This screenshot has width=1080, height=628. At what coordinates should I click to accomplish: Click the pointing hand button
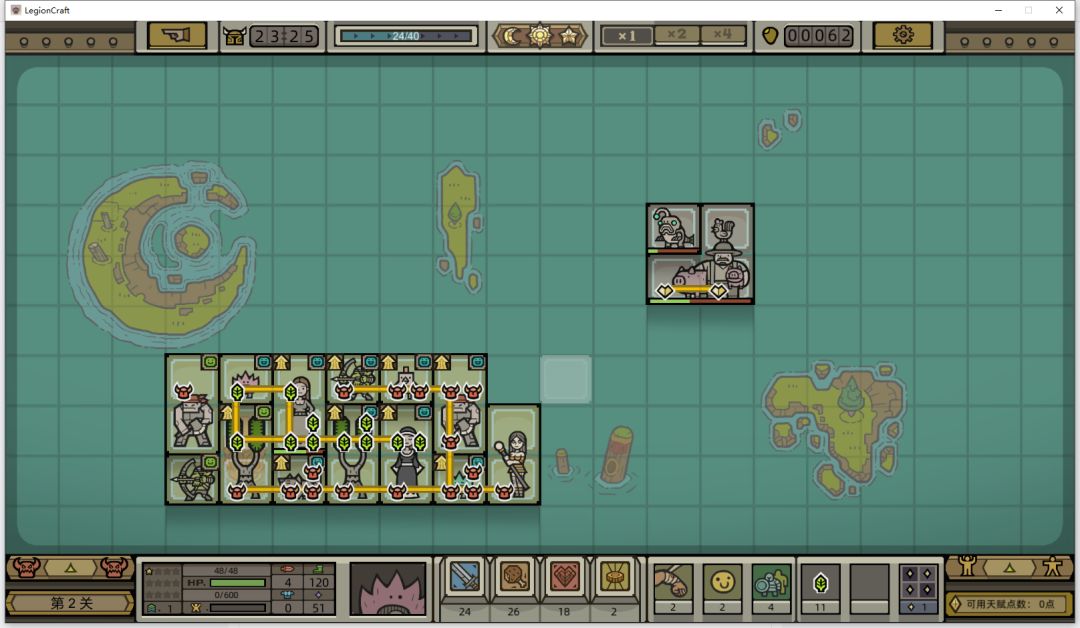(177, 36)
